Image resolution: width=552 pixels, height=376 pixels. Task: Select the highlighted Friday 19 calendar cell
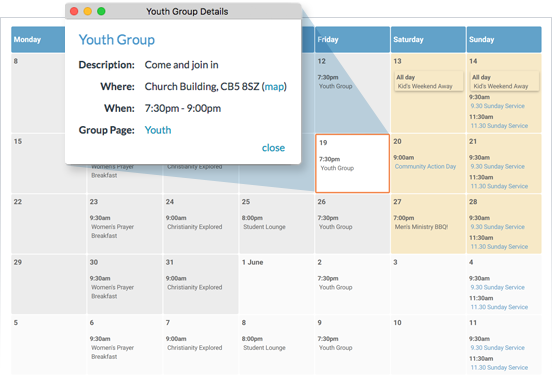pos(352,163)
